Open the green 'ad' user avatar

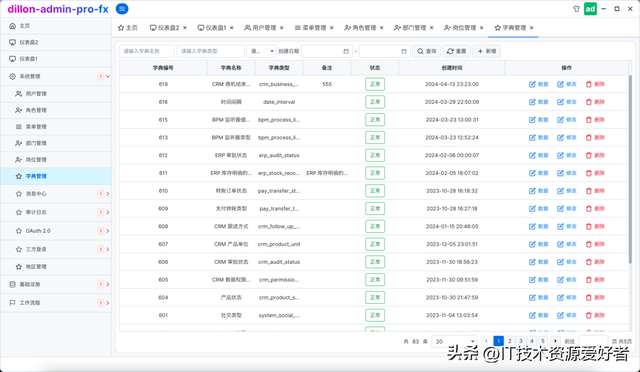point(590,9)
